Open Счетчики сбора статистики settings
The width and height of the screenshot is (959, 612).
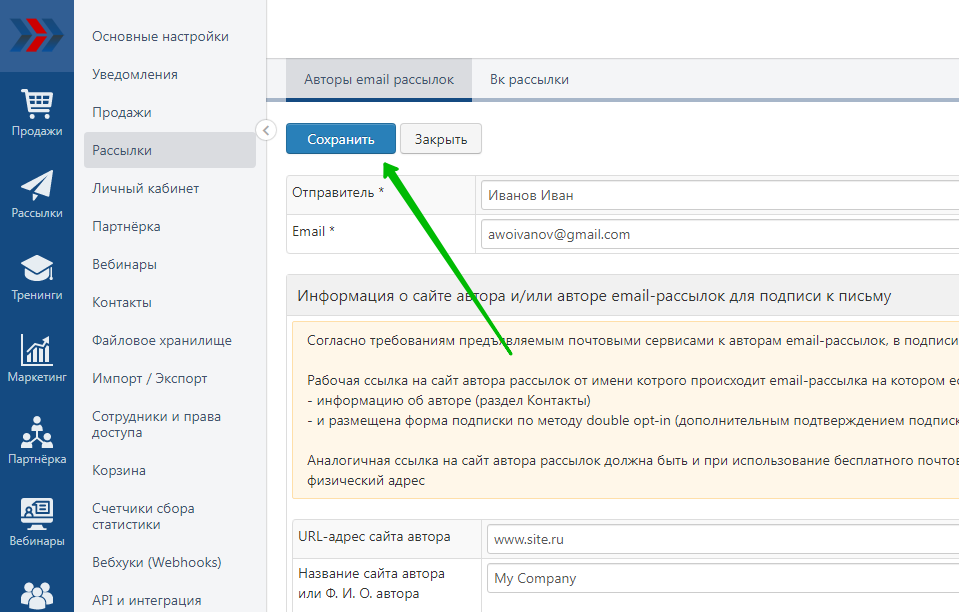tap(143, 517)
